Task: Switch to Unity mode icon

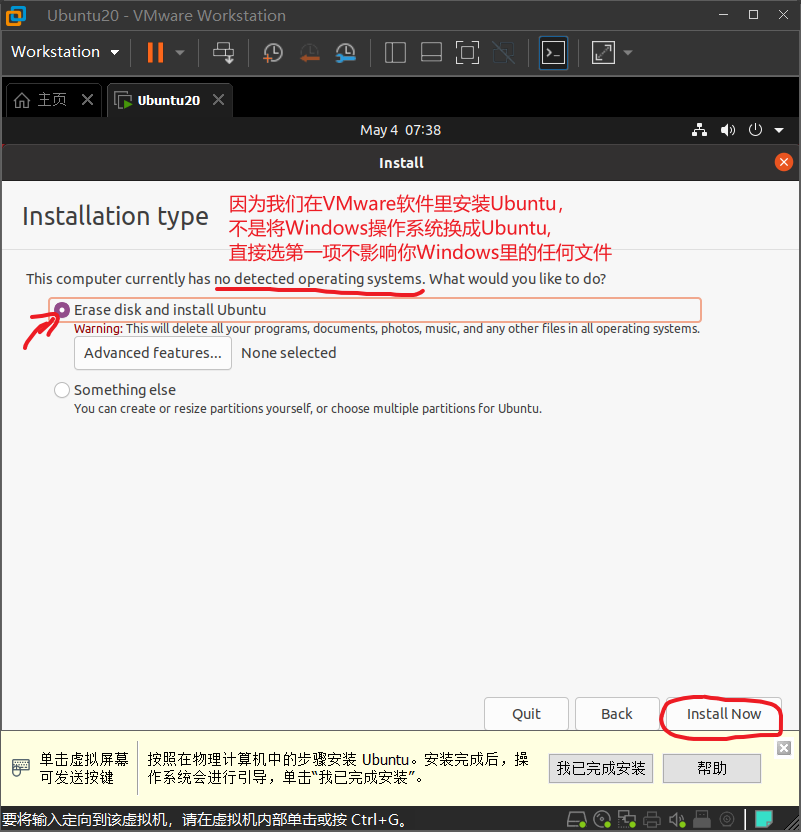Action: click(503, 53)
